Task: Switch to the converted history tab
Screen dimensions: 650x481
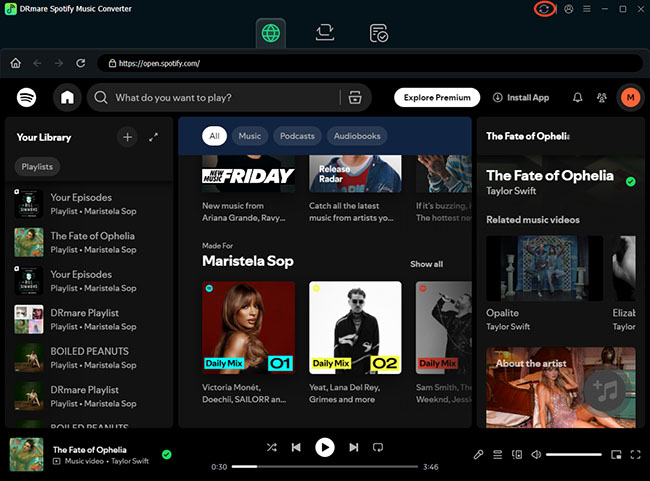Action: pyautogui.click(x=378, y=33)
